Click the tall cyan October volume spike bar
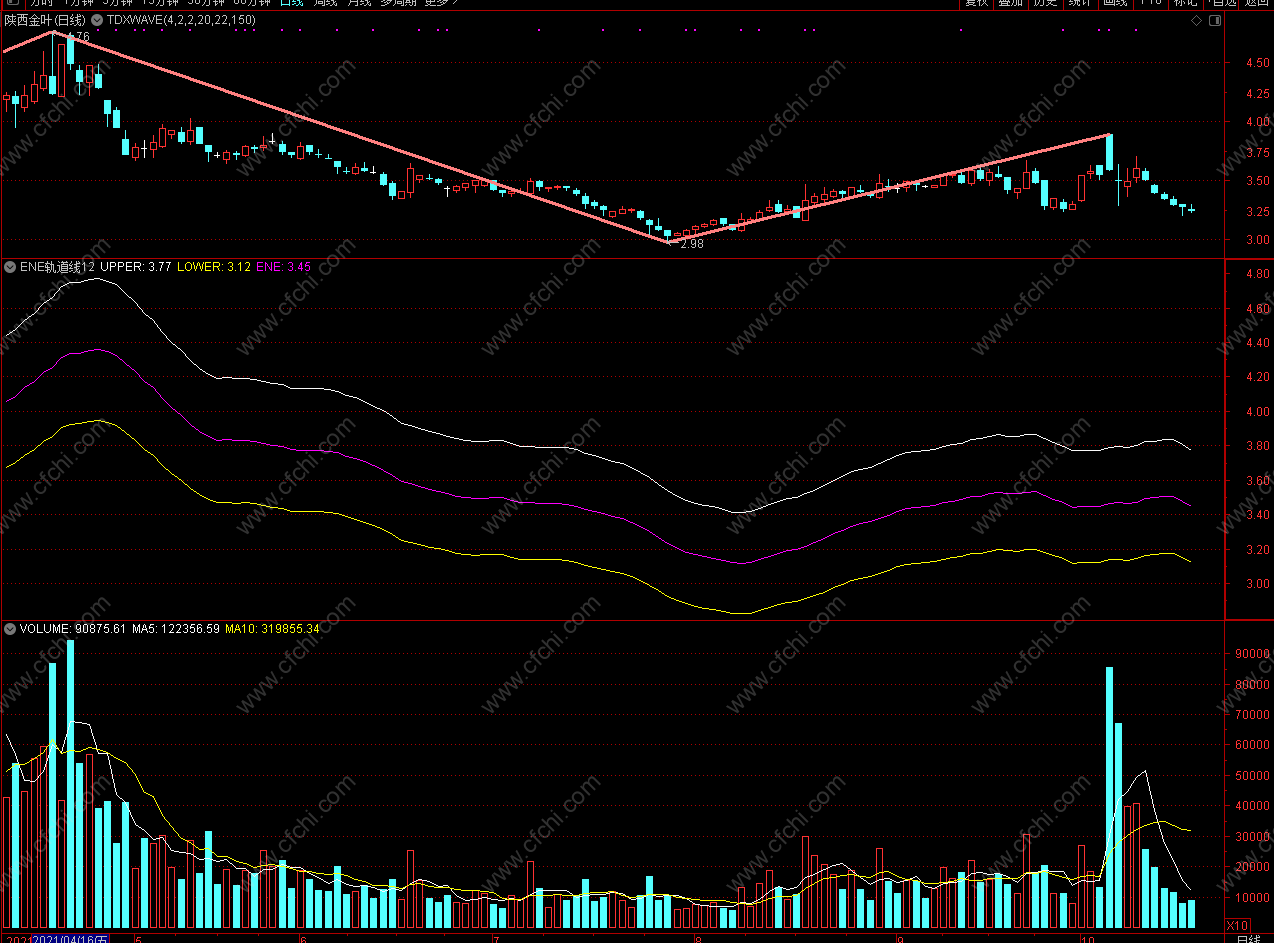The width and height of the screenshot is (1274, 943). click(x=1109, y=798)
